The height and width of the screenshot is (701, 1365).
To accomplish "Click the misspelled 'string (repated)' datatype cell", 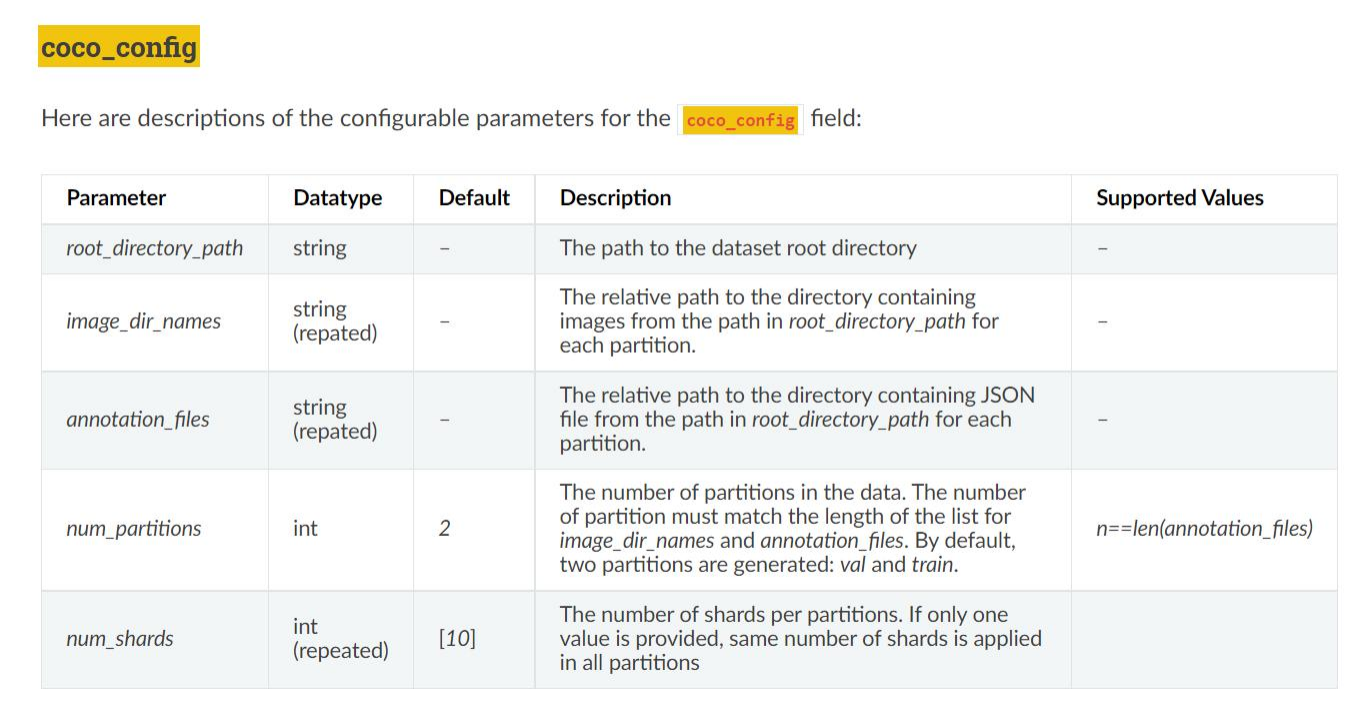I will [x=335, y=321].
